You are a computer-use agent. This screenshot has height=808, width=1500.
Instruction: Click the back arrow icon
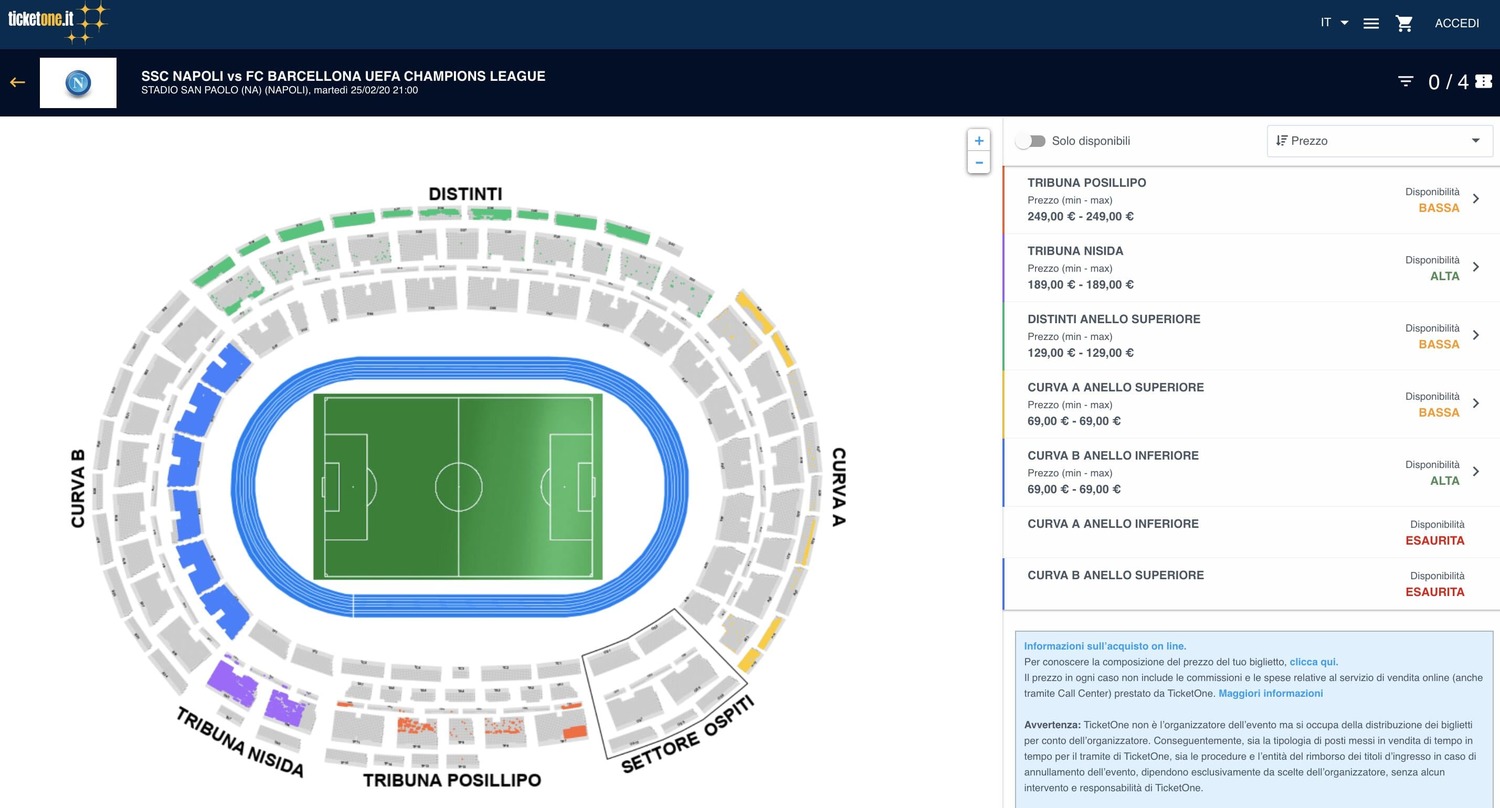coord(17,82)
